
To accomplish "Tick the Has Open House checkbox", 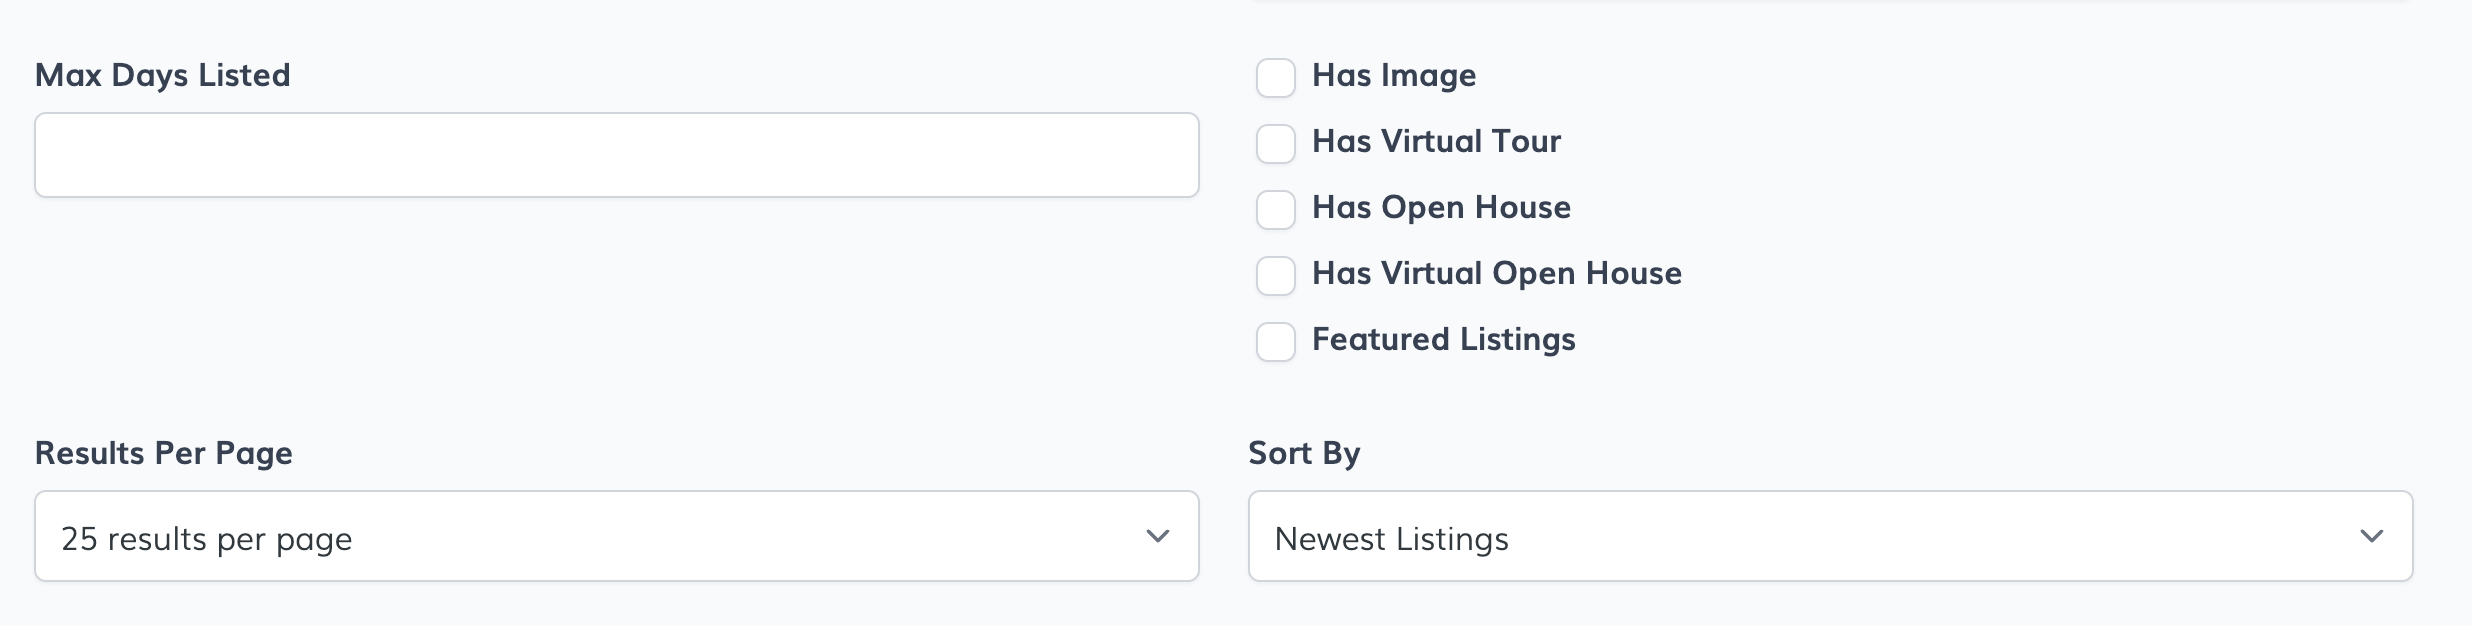I will click(1275, 209).
